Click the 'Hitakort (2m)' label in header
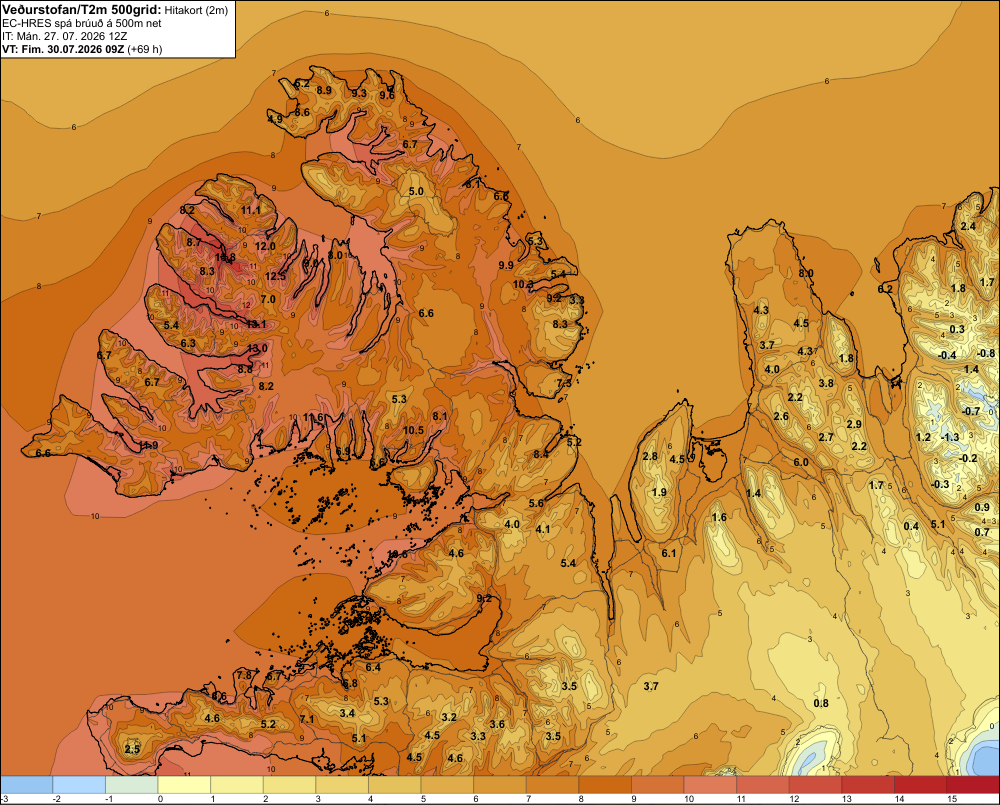The height and width of the screenshot is (805, 1000). point(196,10)
